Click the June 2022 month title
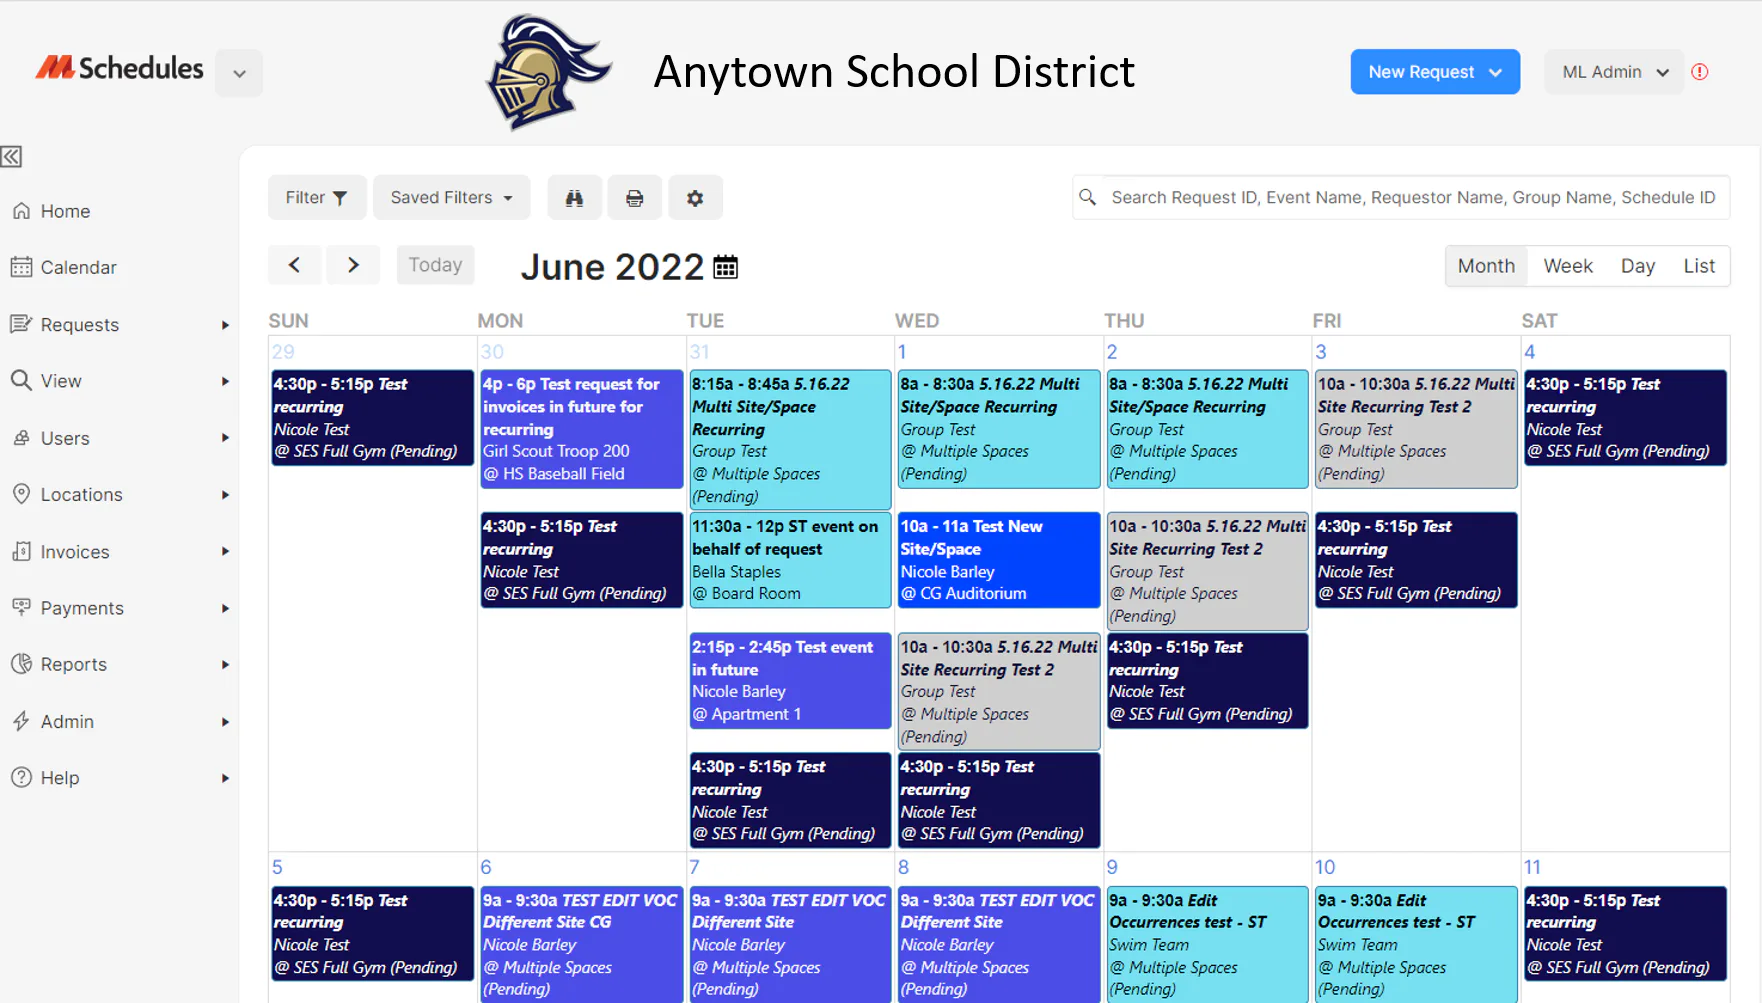The image size is (1762, 1003). click(612, 267)
